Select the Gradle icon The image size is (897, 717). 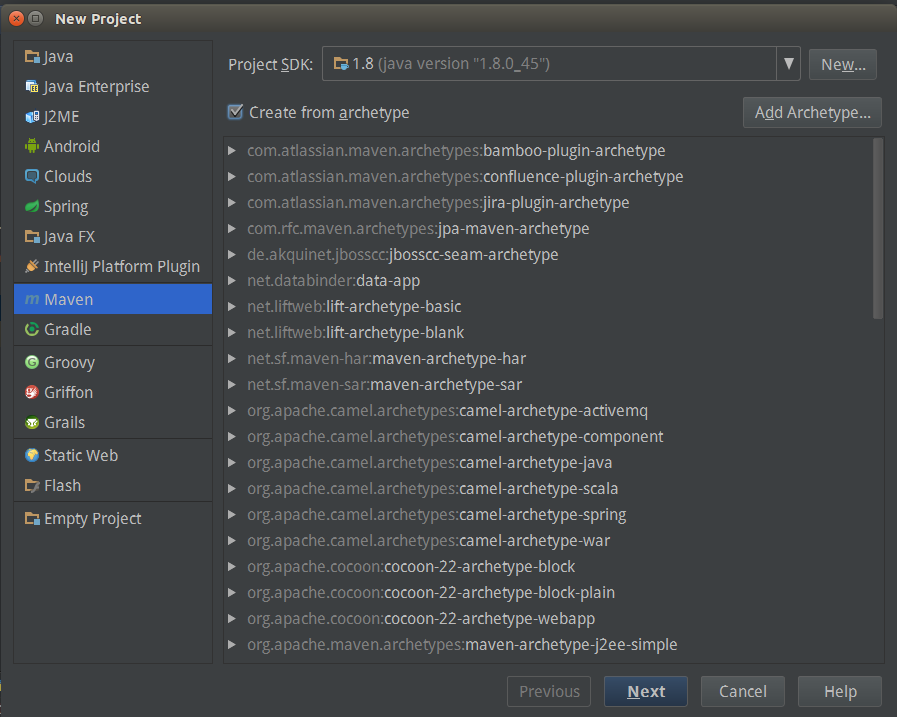tap(32, 329)
